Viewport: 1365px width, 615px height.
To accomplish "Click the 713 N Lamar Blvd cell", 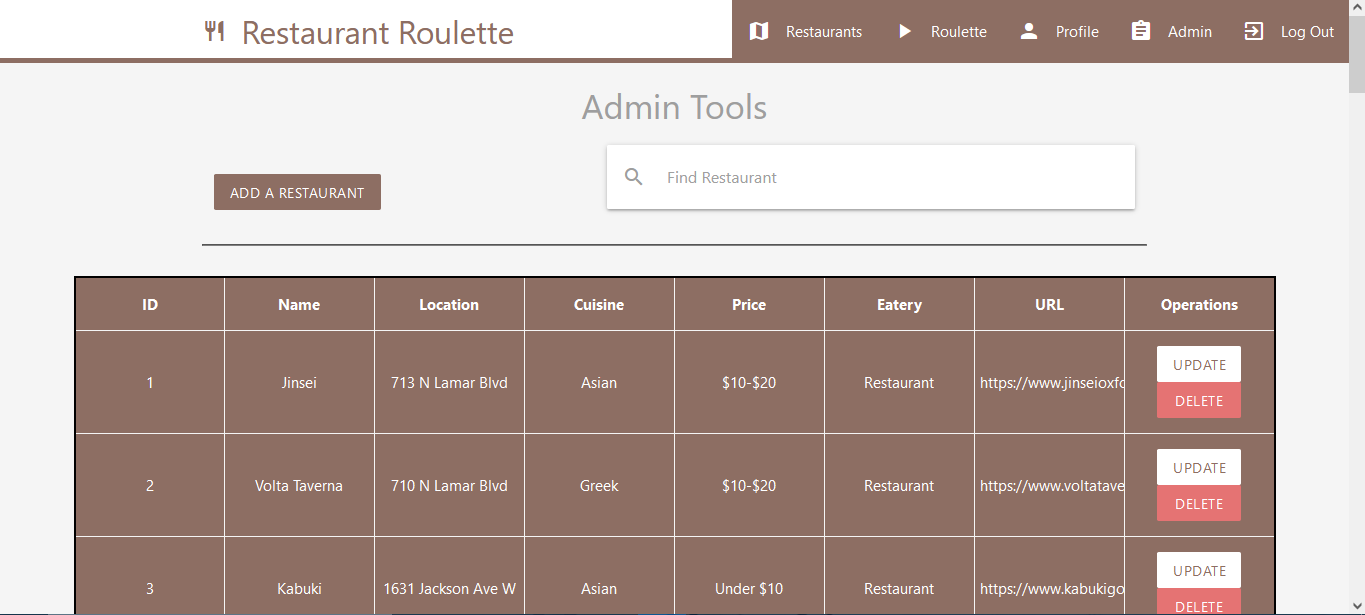I will tap(449, 382).
